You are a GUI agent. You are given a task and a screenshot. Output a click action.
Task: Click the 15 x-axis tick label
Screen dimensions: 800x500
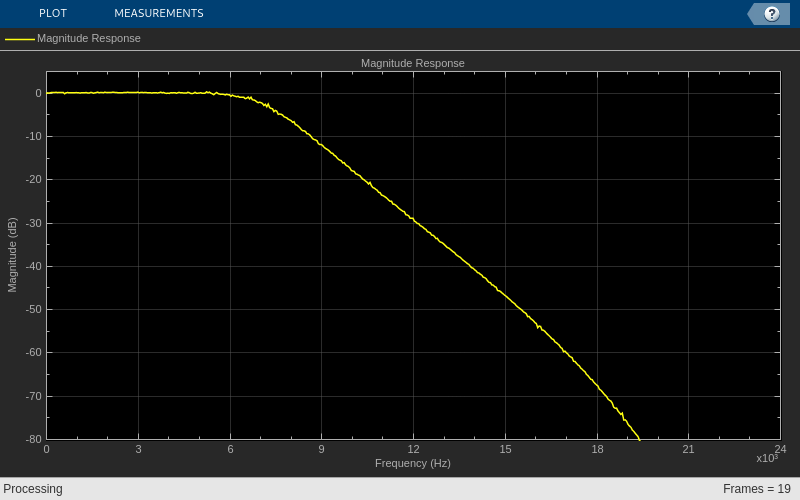tap(505, 449)
